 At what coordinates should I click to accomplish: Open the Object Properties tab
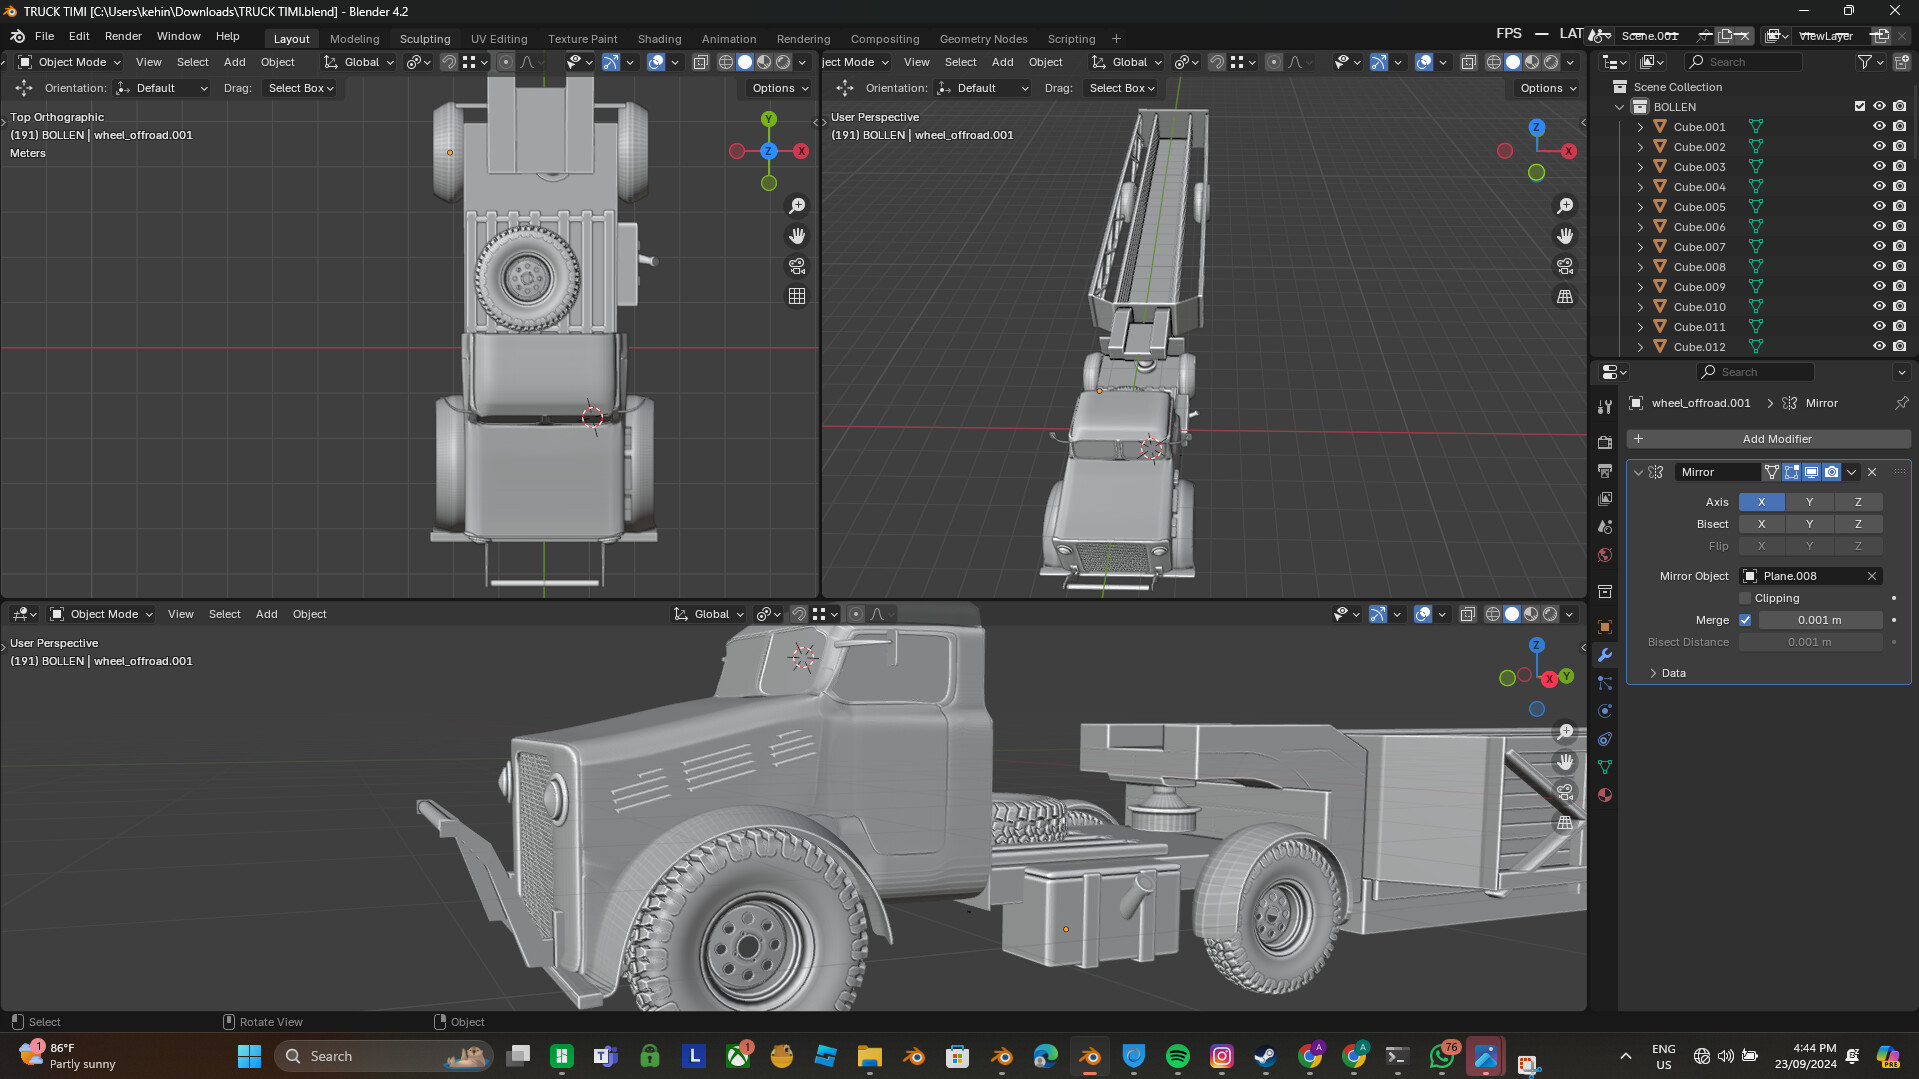1605,627
